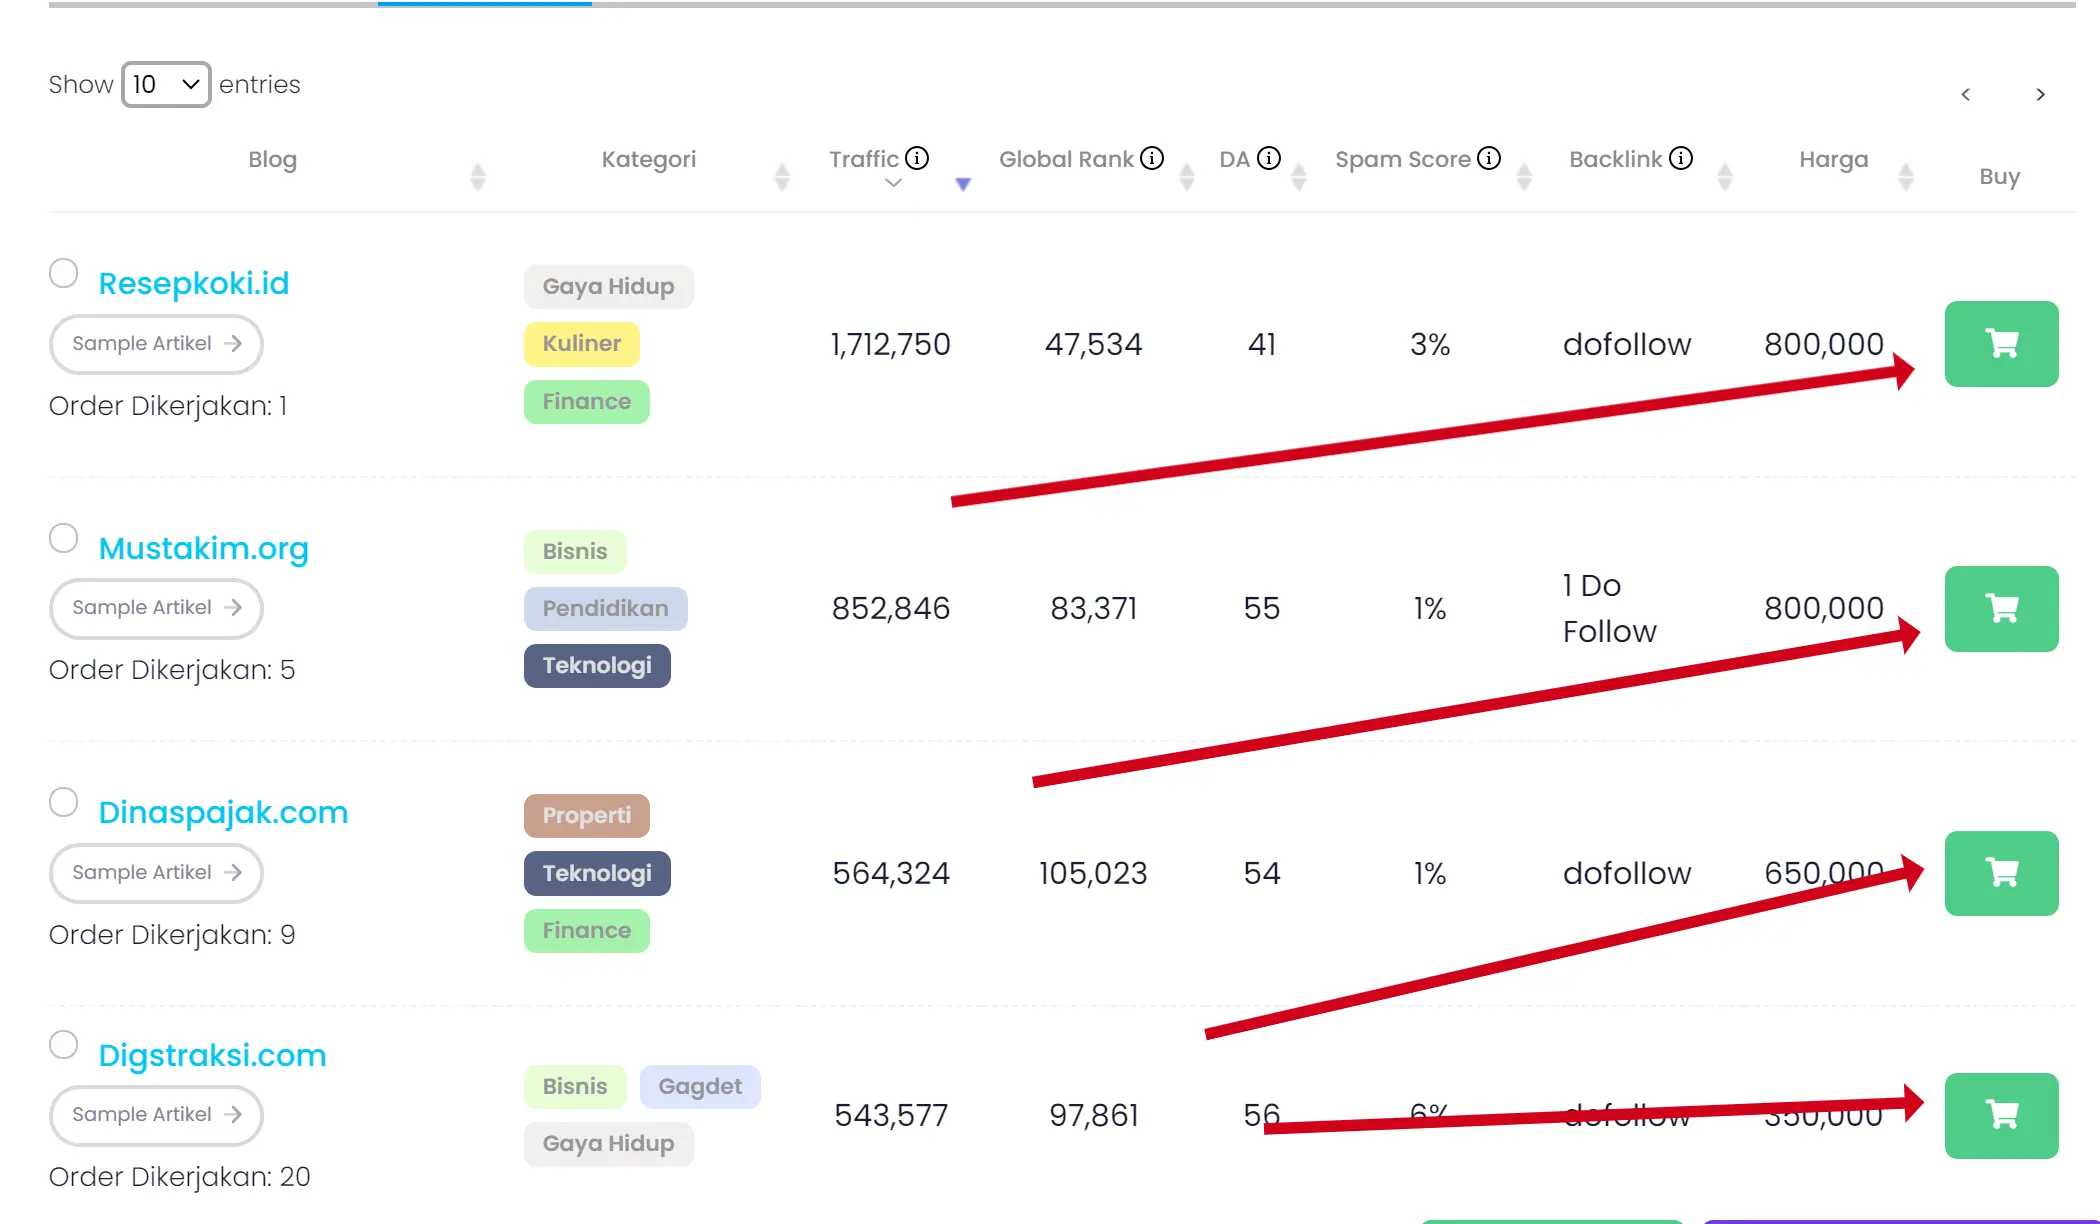
Task: Click Teknologi tag on Dinaspajak.com
Action: pyautogui.click(x=597, y=874)
